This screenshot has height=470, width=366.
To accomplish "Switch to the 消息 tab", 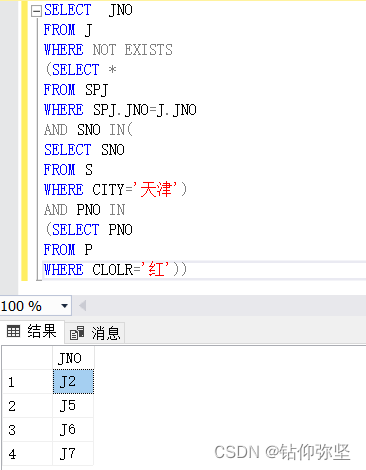I will click(x=95, y=333).
